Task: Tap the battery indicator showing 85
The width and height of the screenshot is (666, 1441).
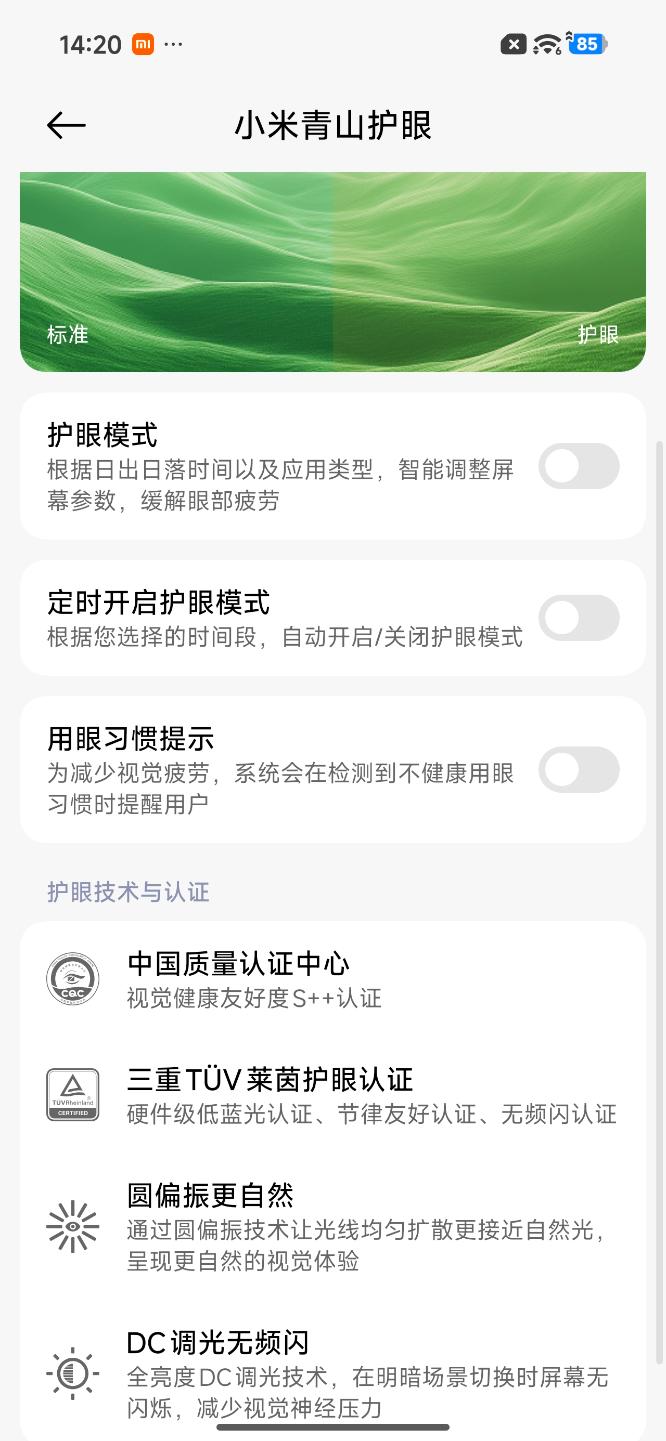Action: [x=588, y=43]
